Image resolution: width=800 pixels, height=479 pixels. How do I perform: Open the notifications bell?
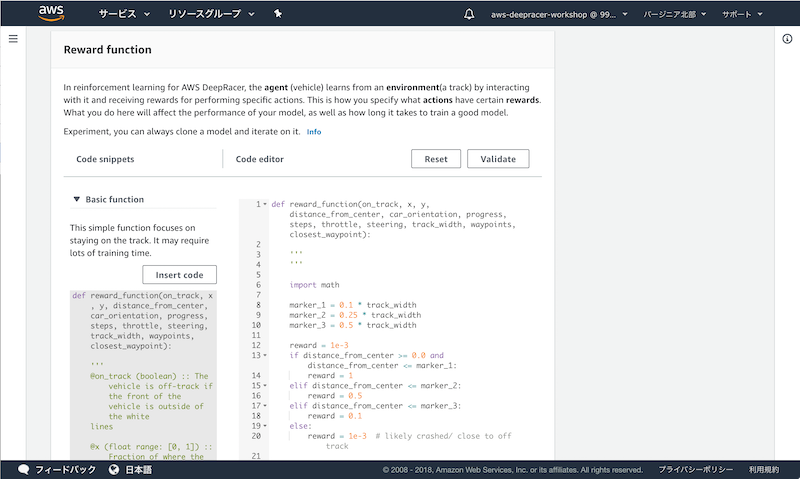pos(469,14)
